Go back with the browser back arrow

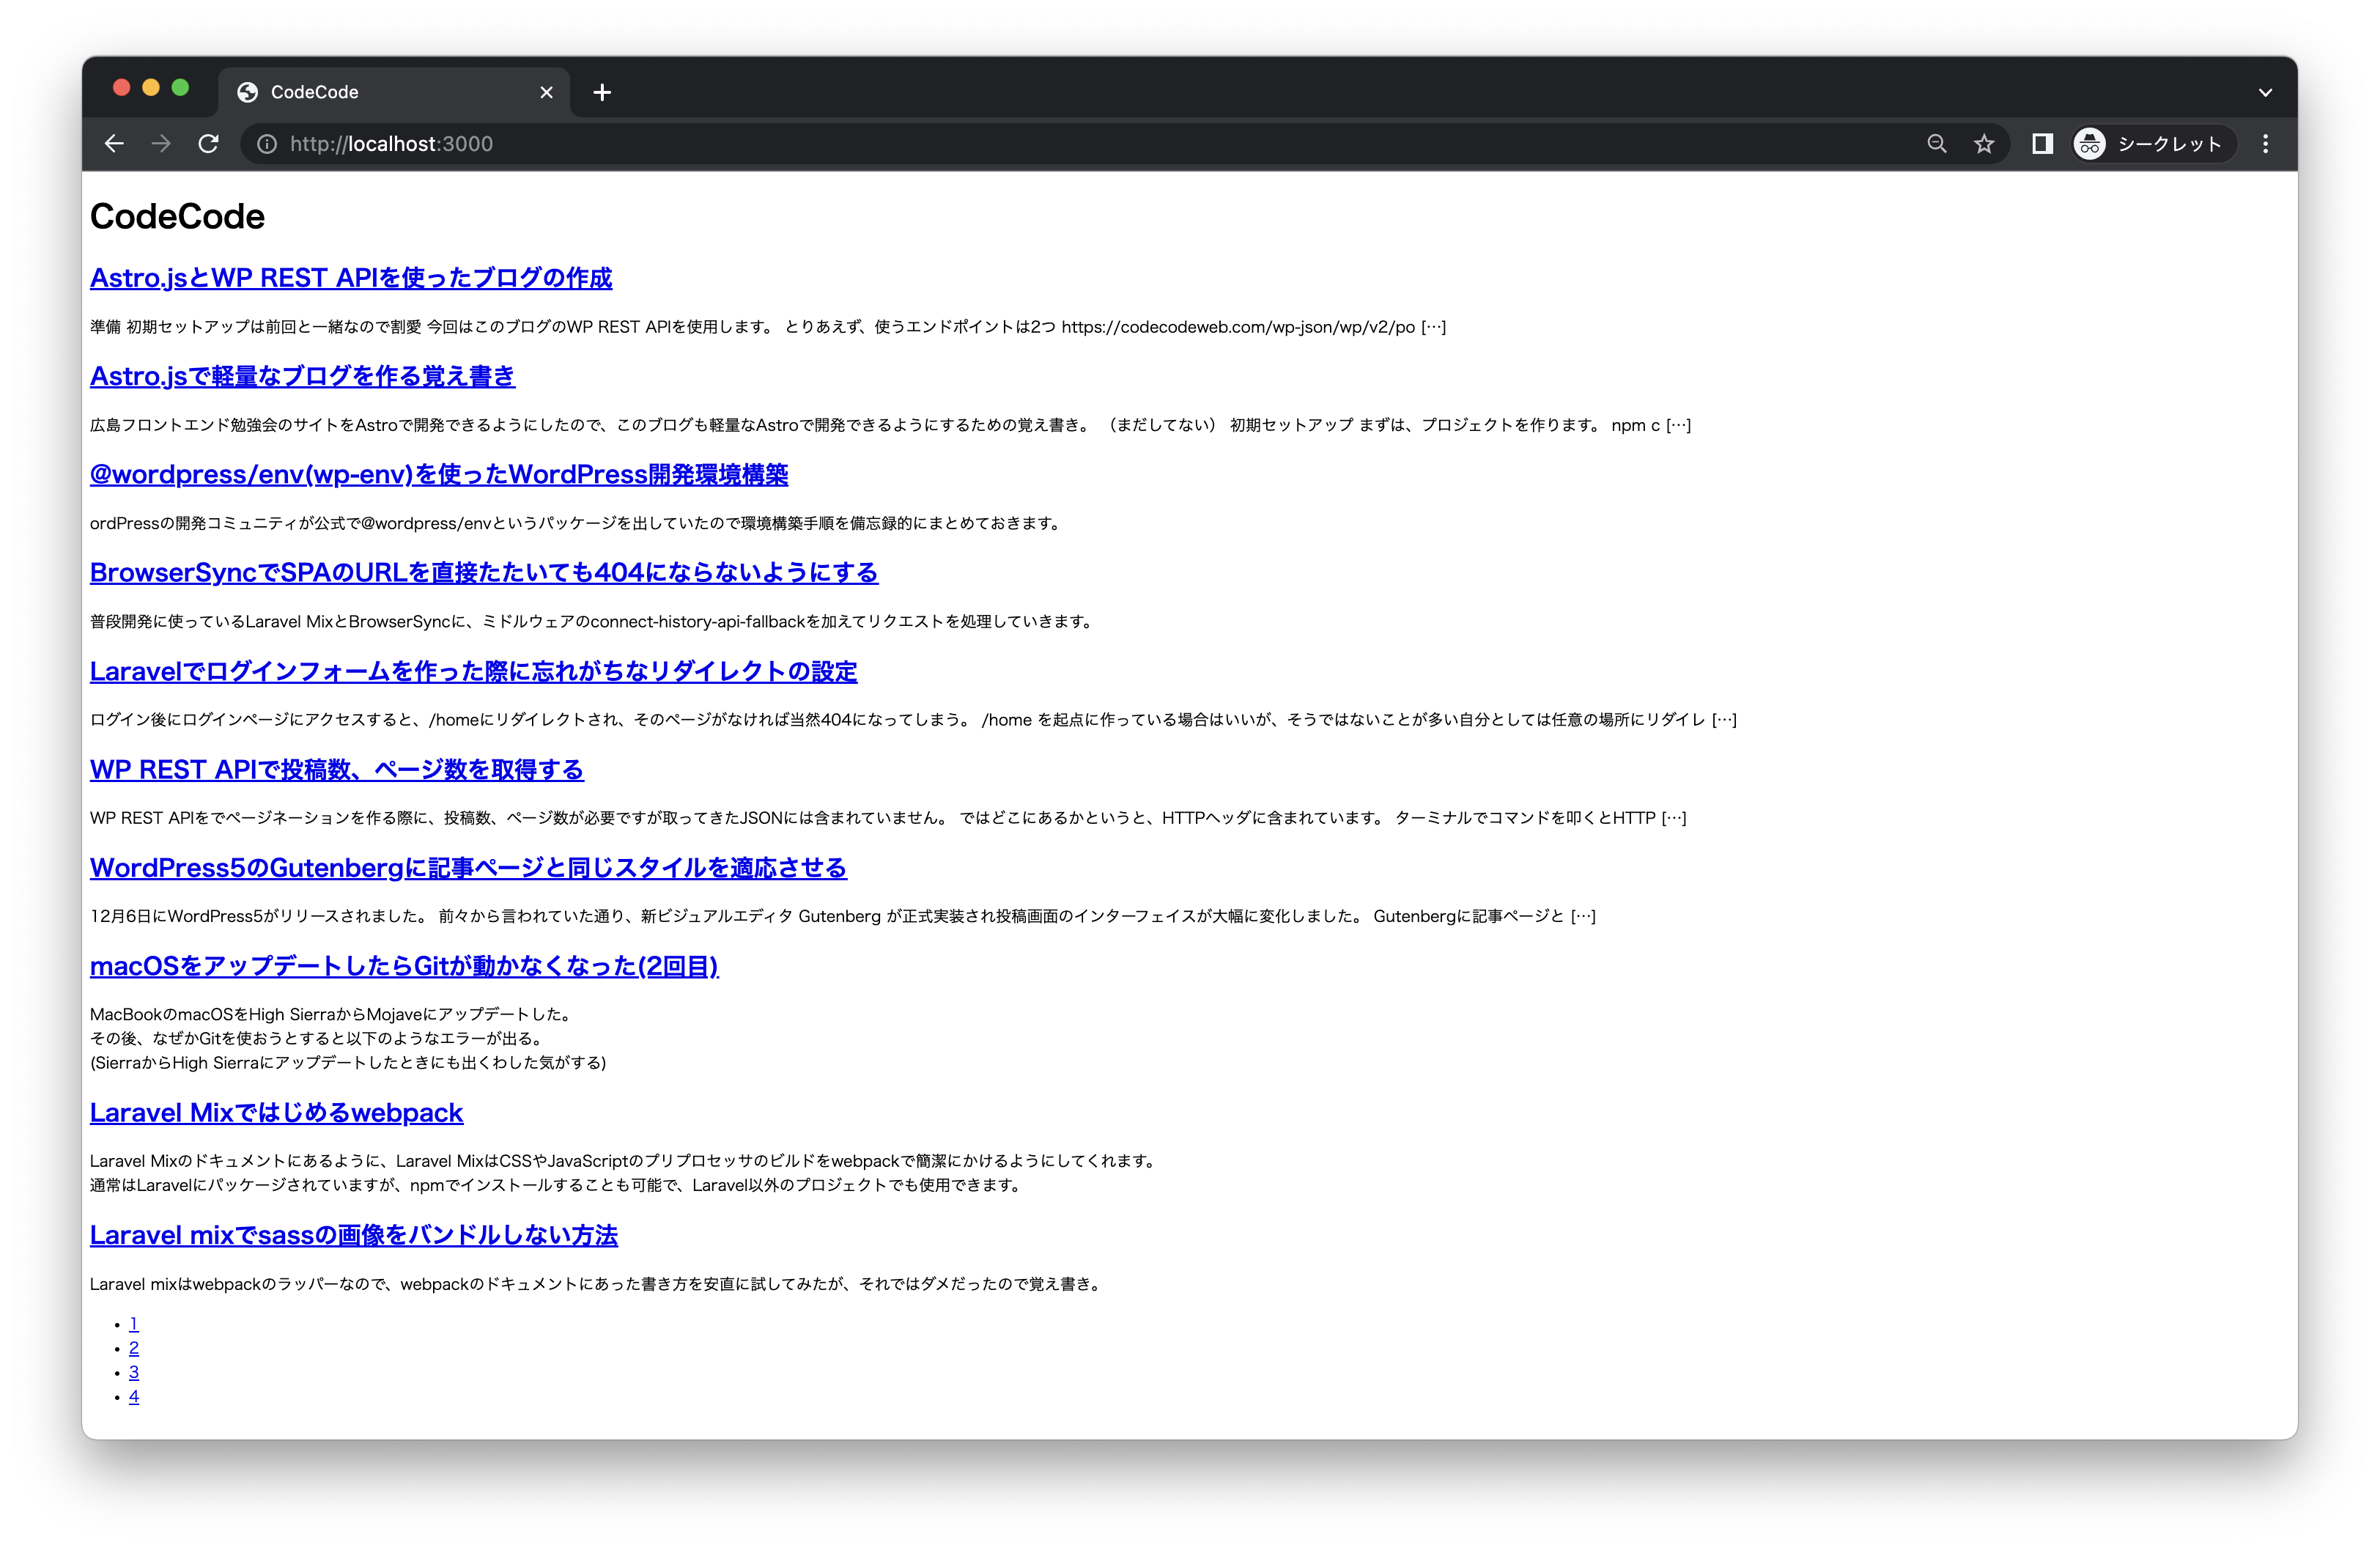114,144
